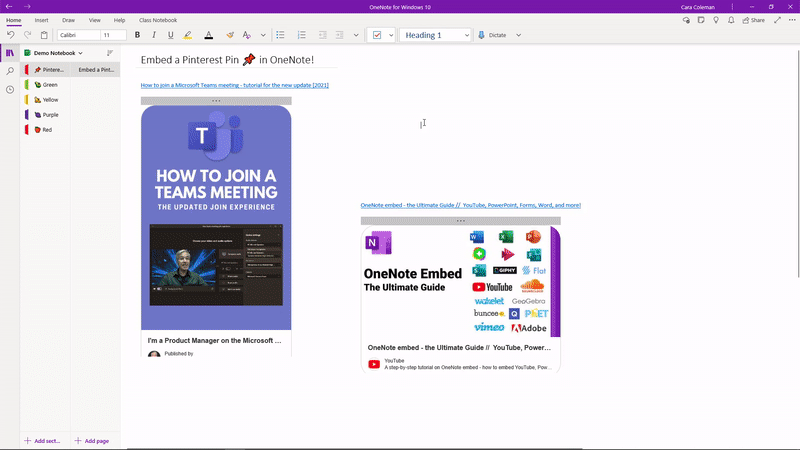Click the clipboard Paste icon
This screenshot has width=800, height=450.
[44, 35]
